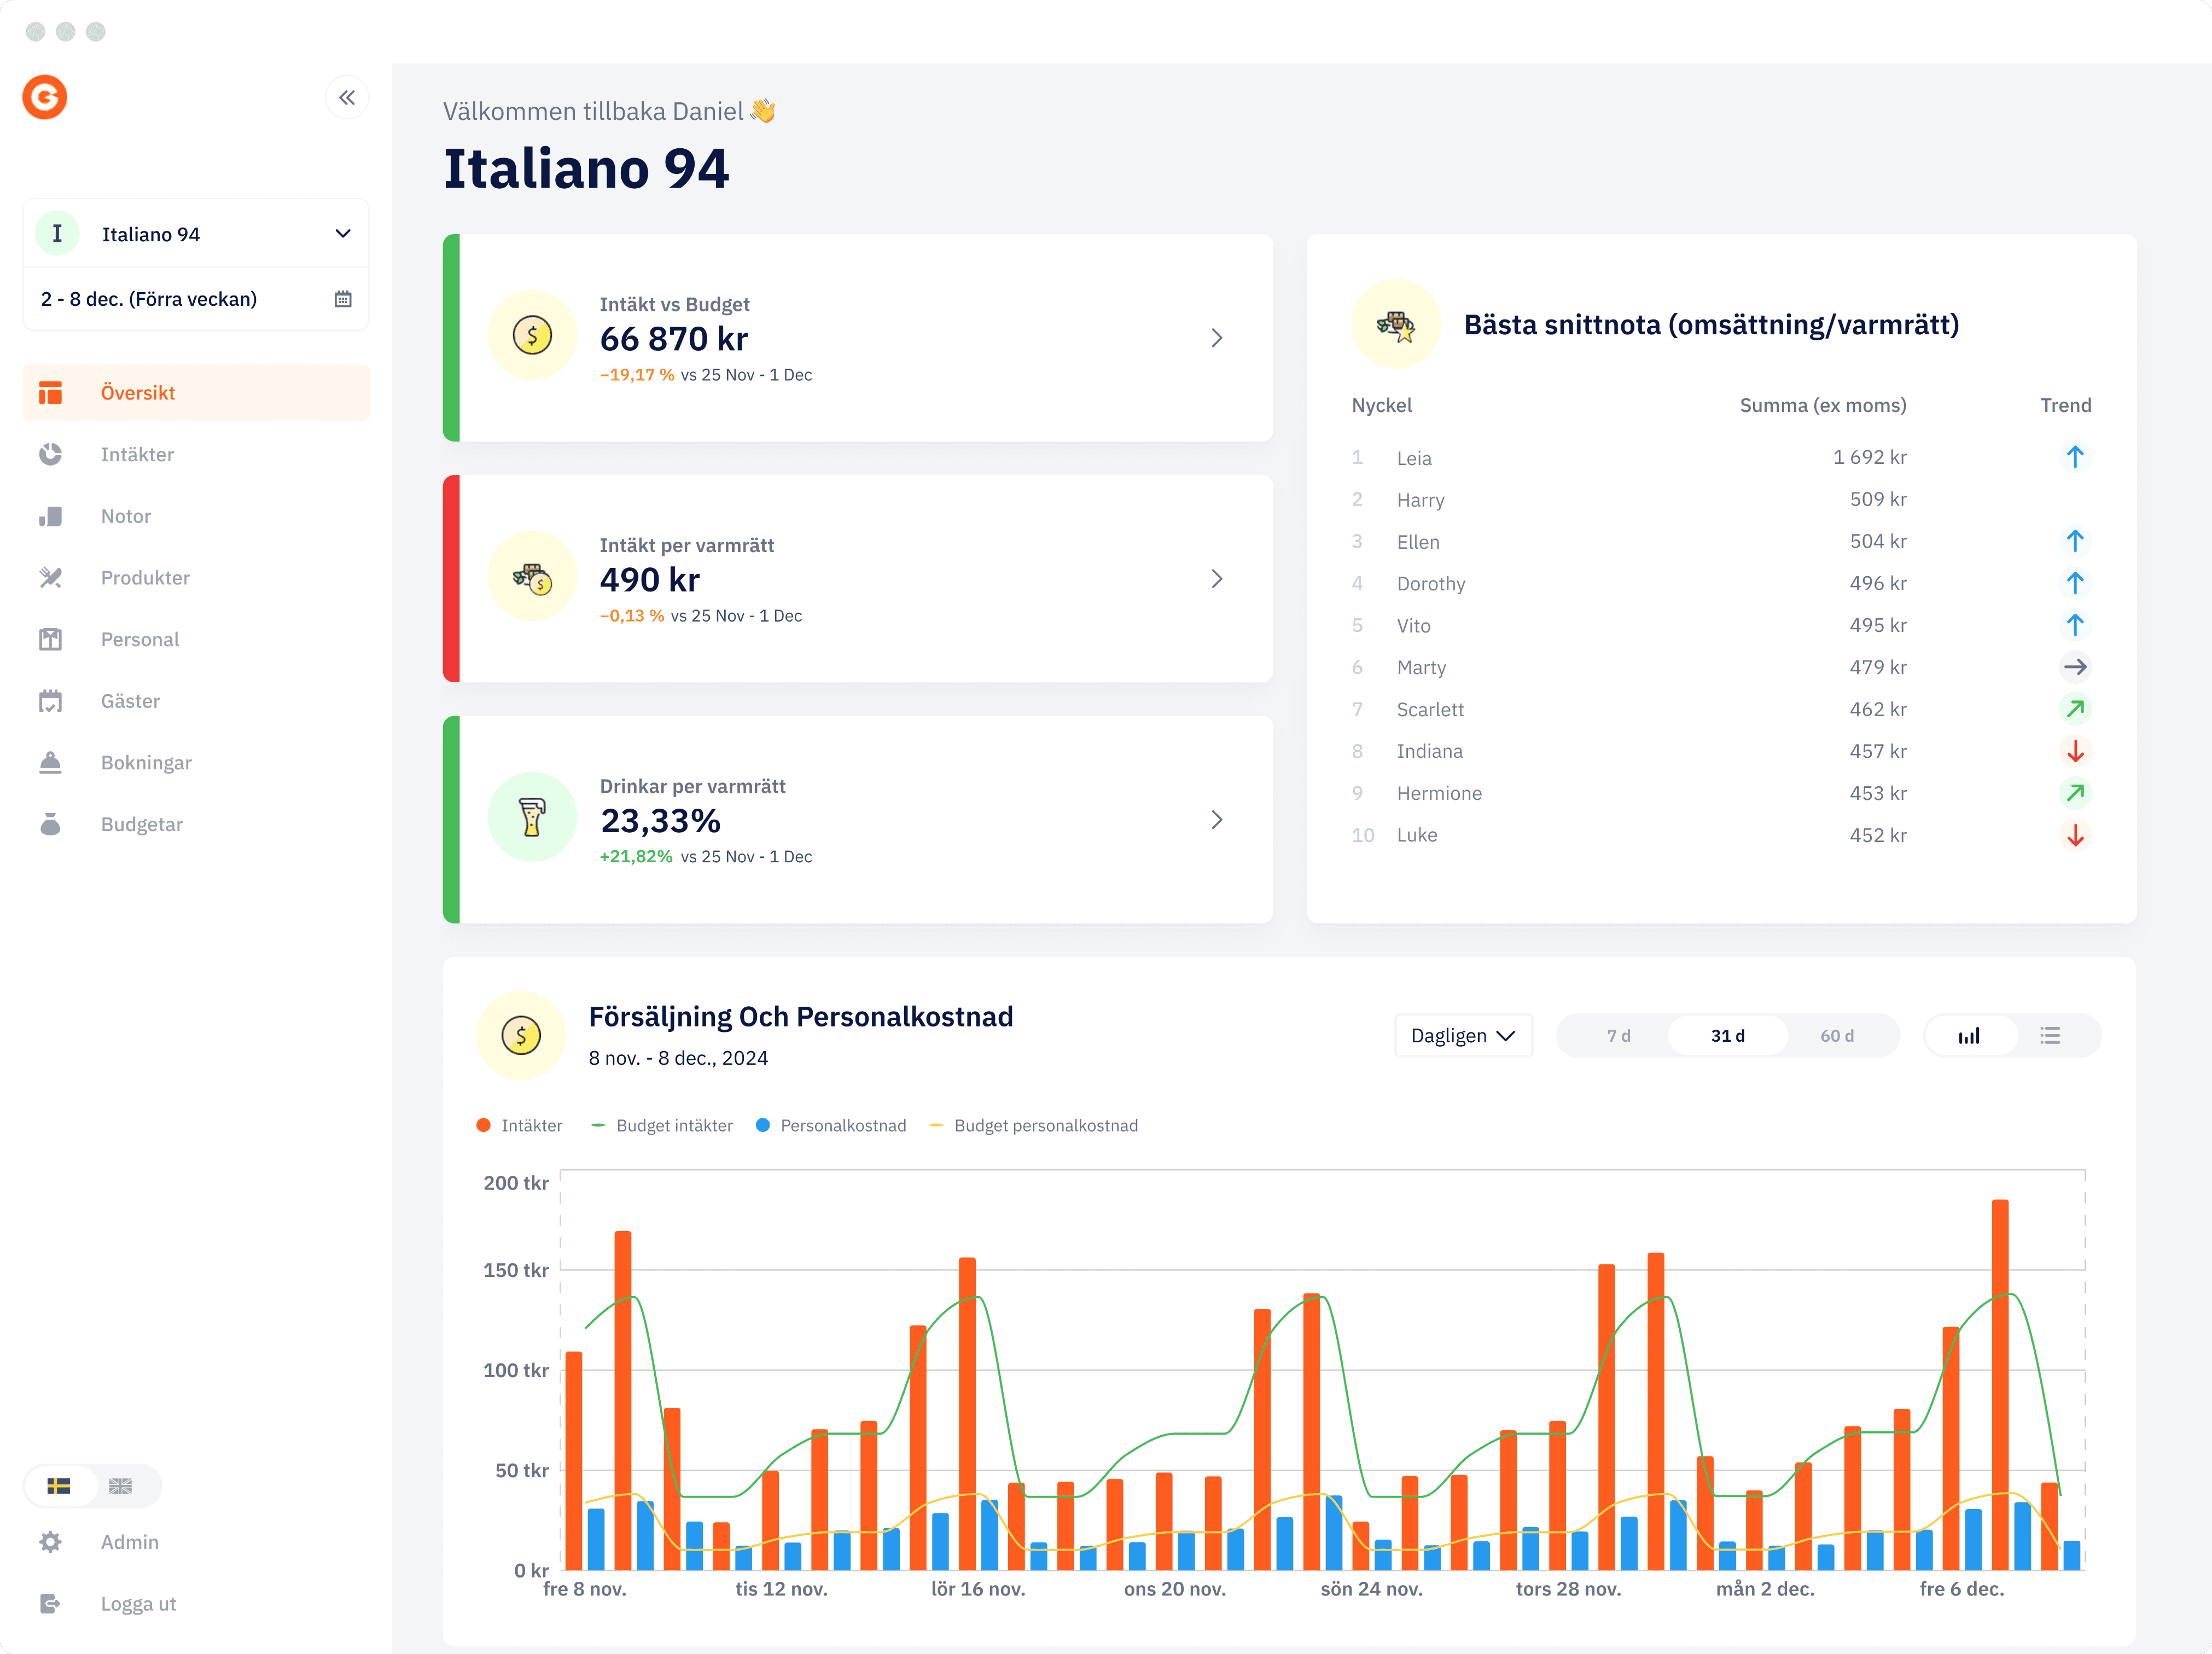
Task: Click Logga ut to sign out
Action: (x=137, y=1603)
